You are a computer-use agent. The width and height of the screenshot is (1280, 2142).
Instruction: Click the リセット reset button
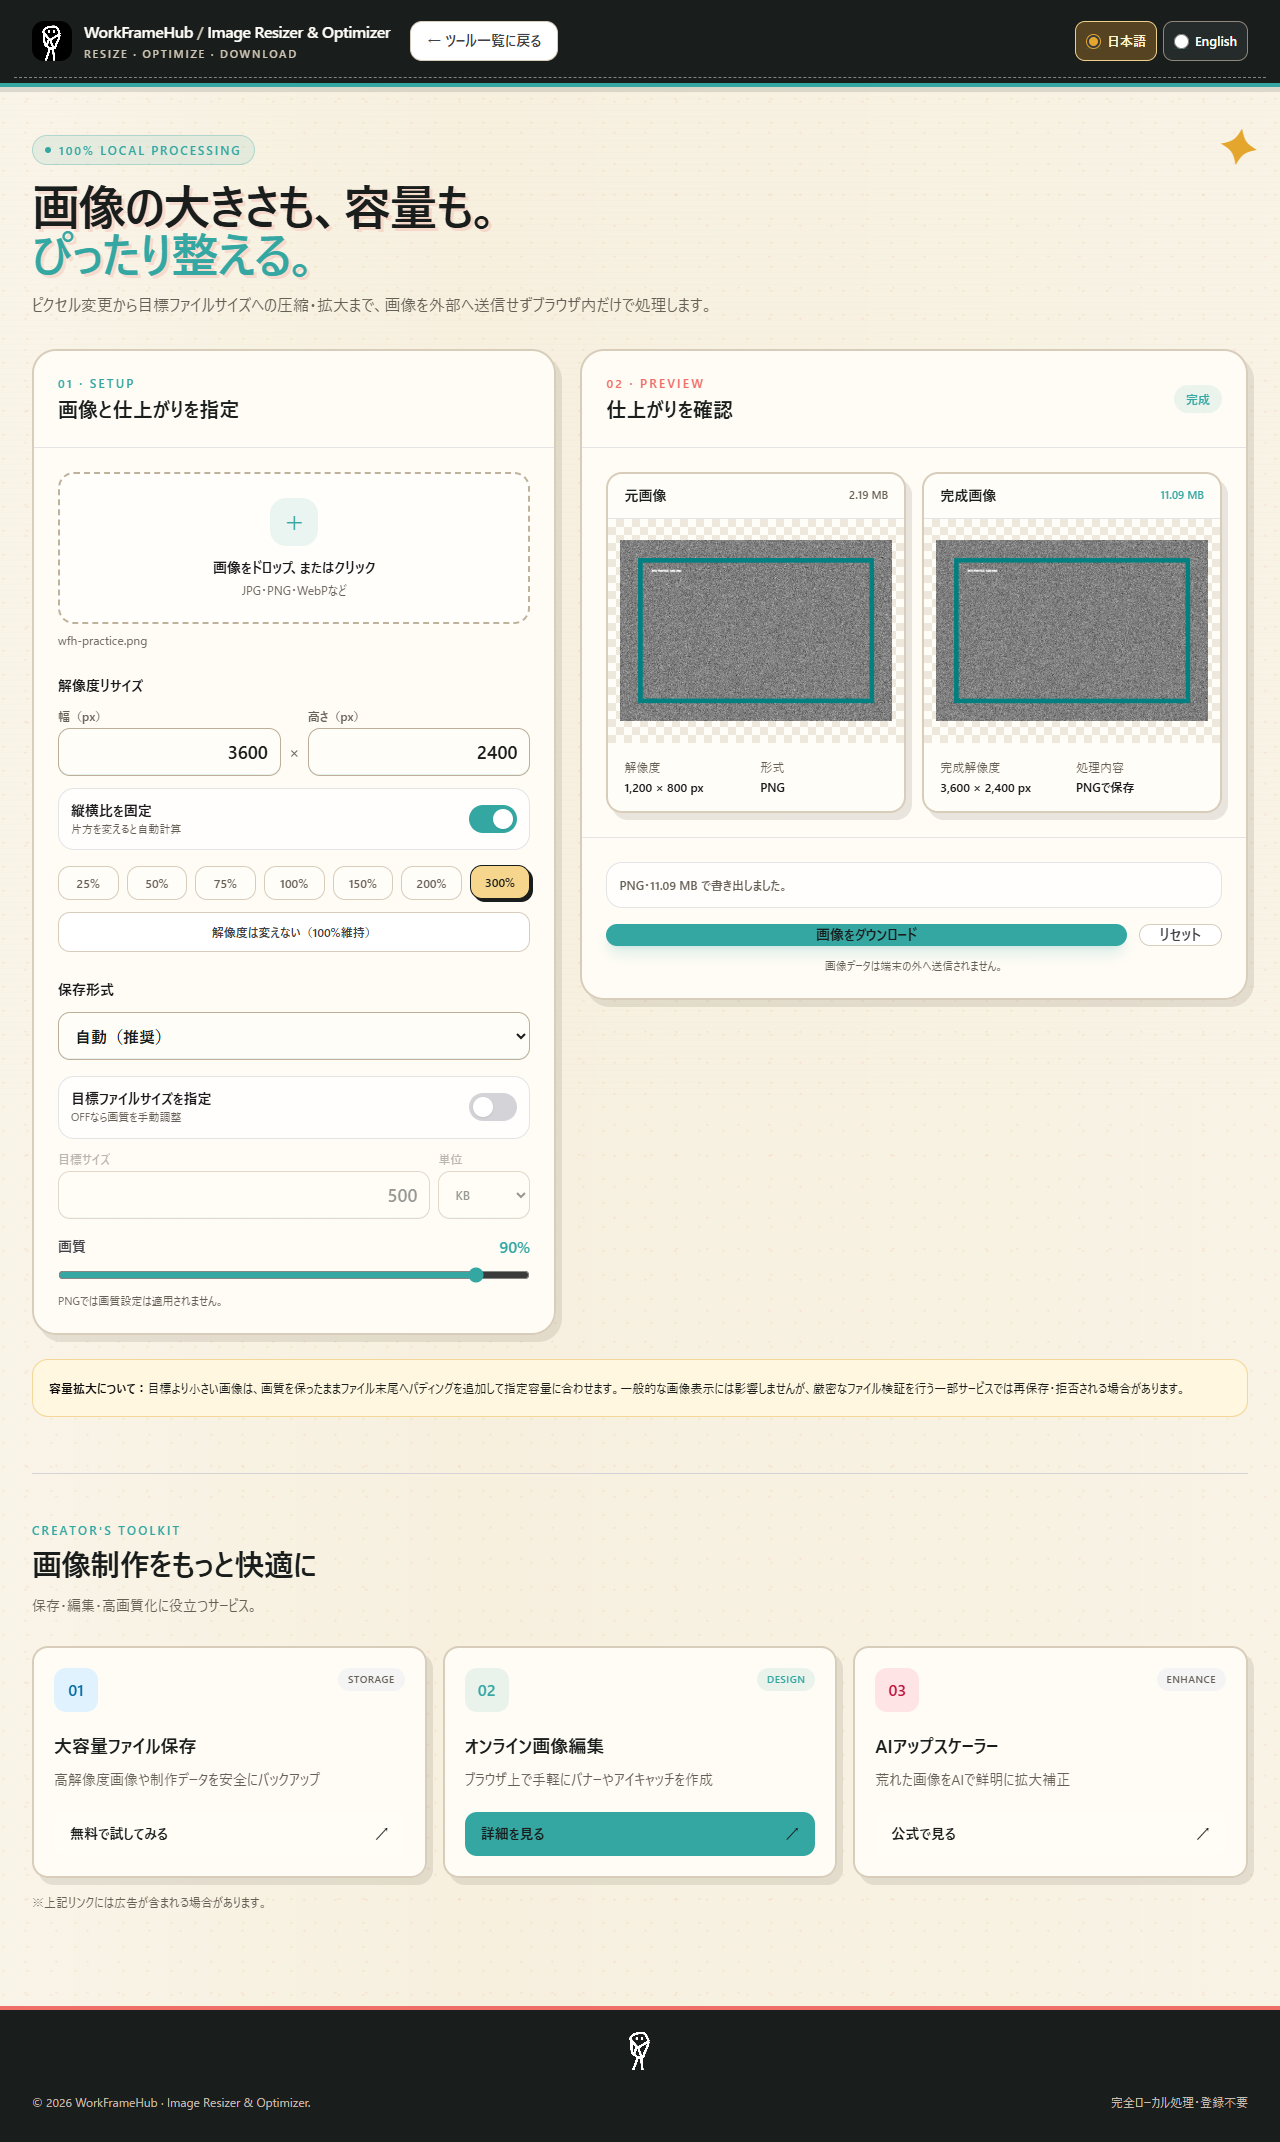(1180, 935)
